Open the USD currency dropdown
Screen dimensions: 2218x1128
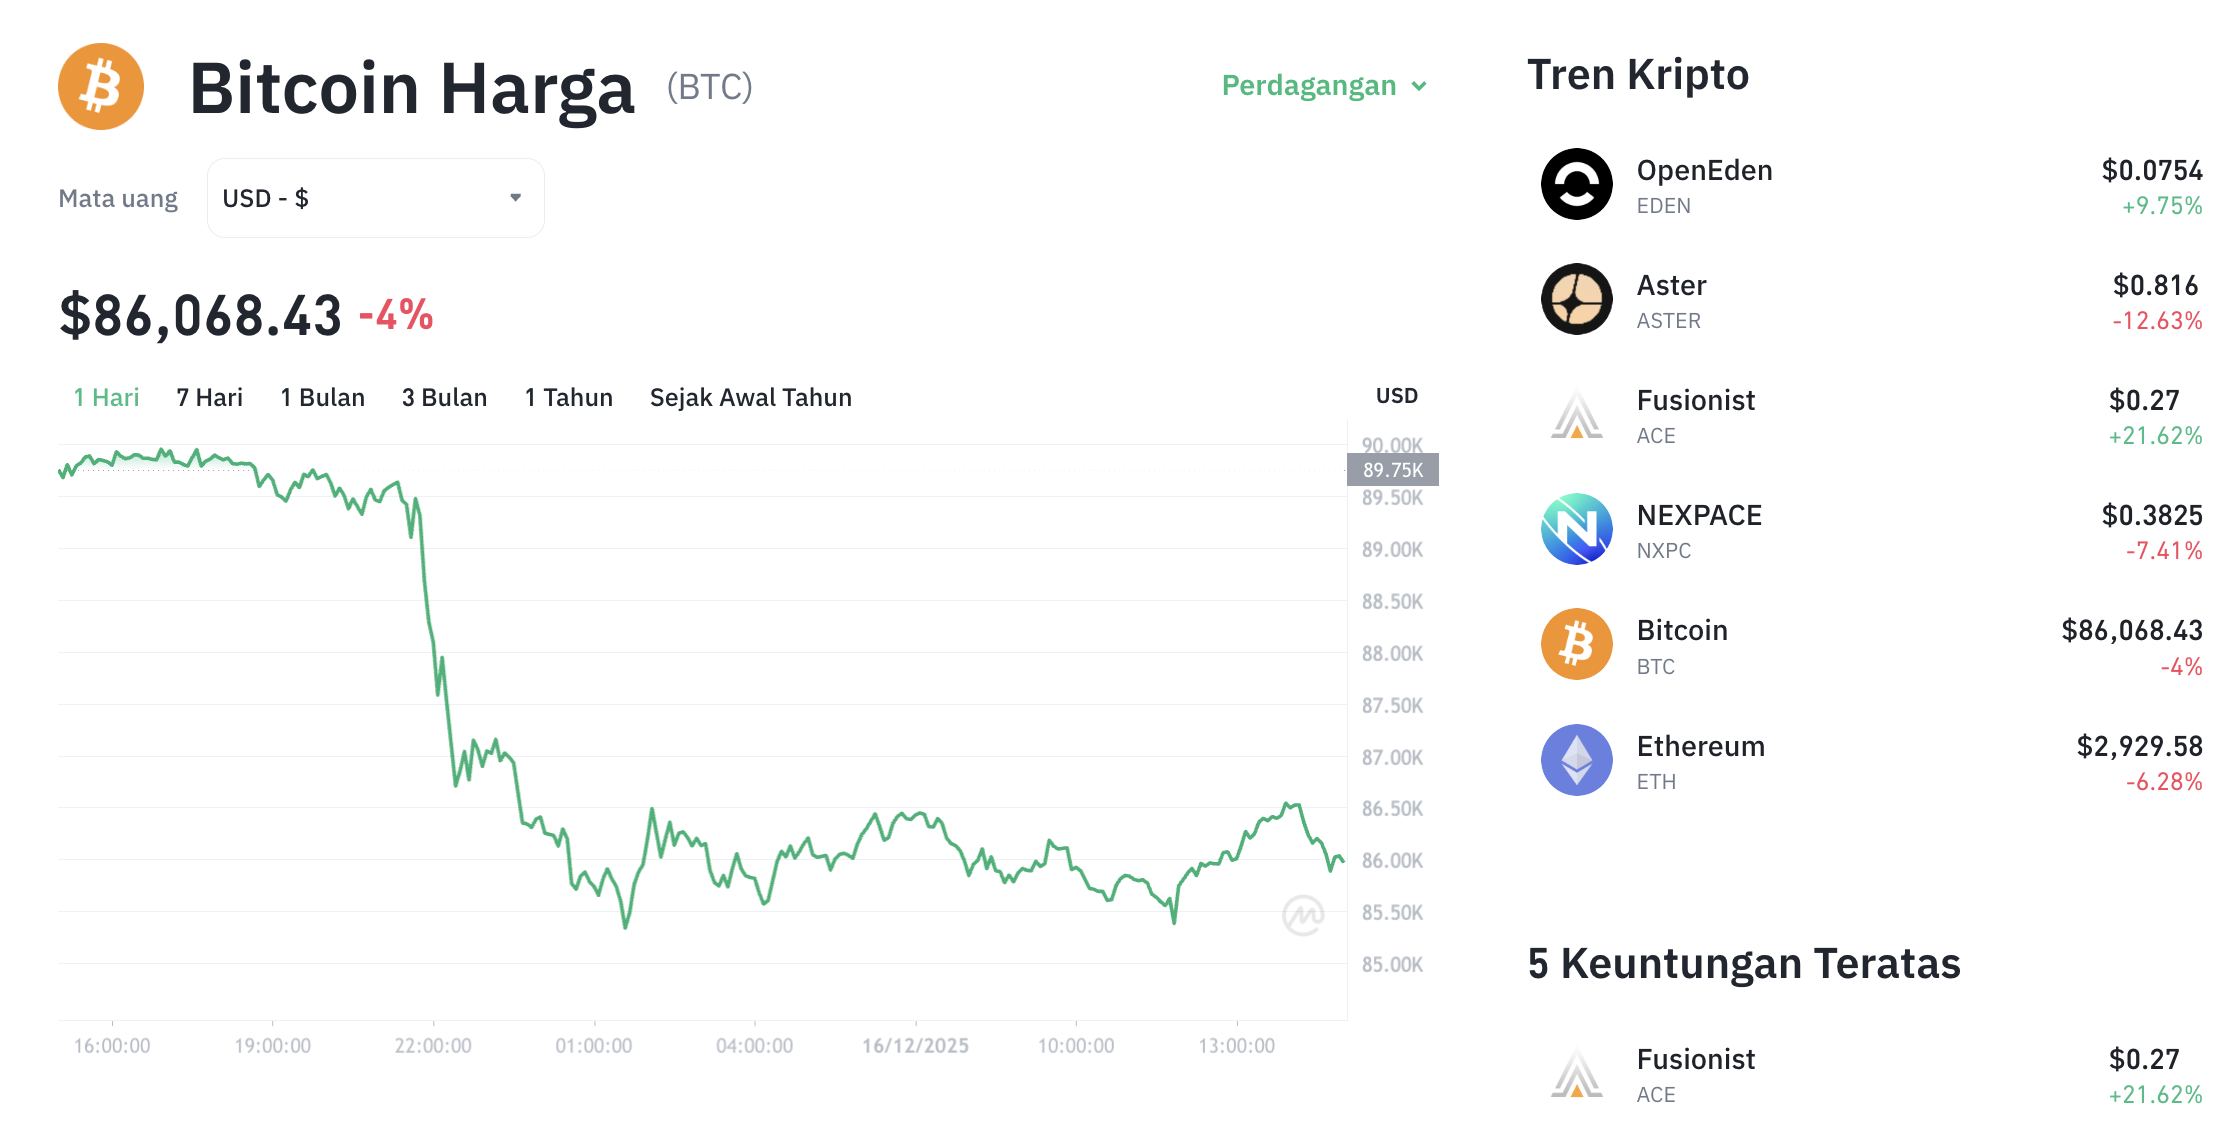coord(375,198)
